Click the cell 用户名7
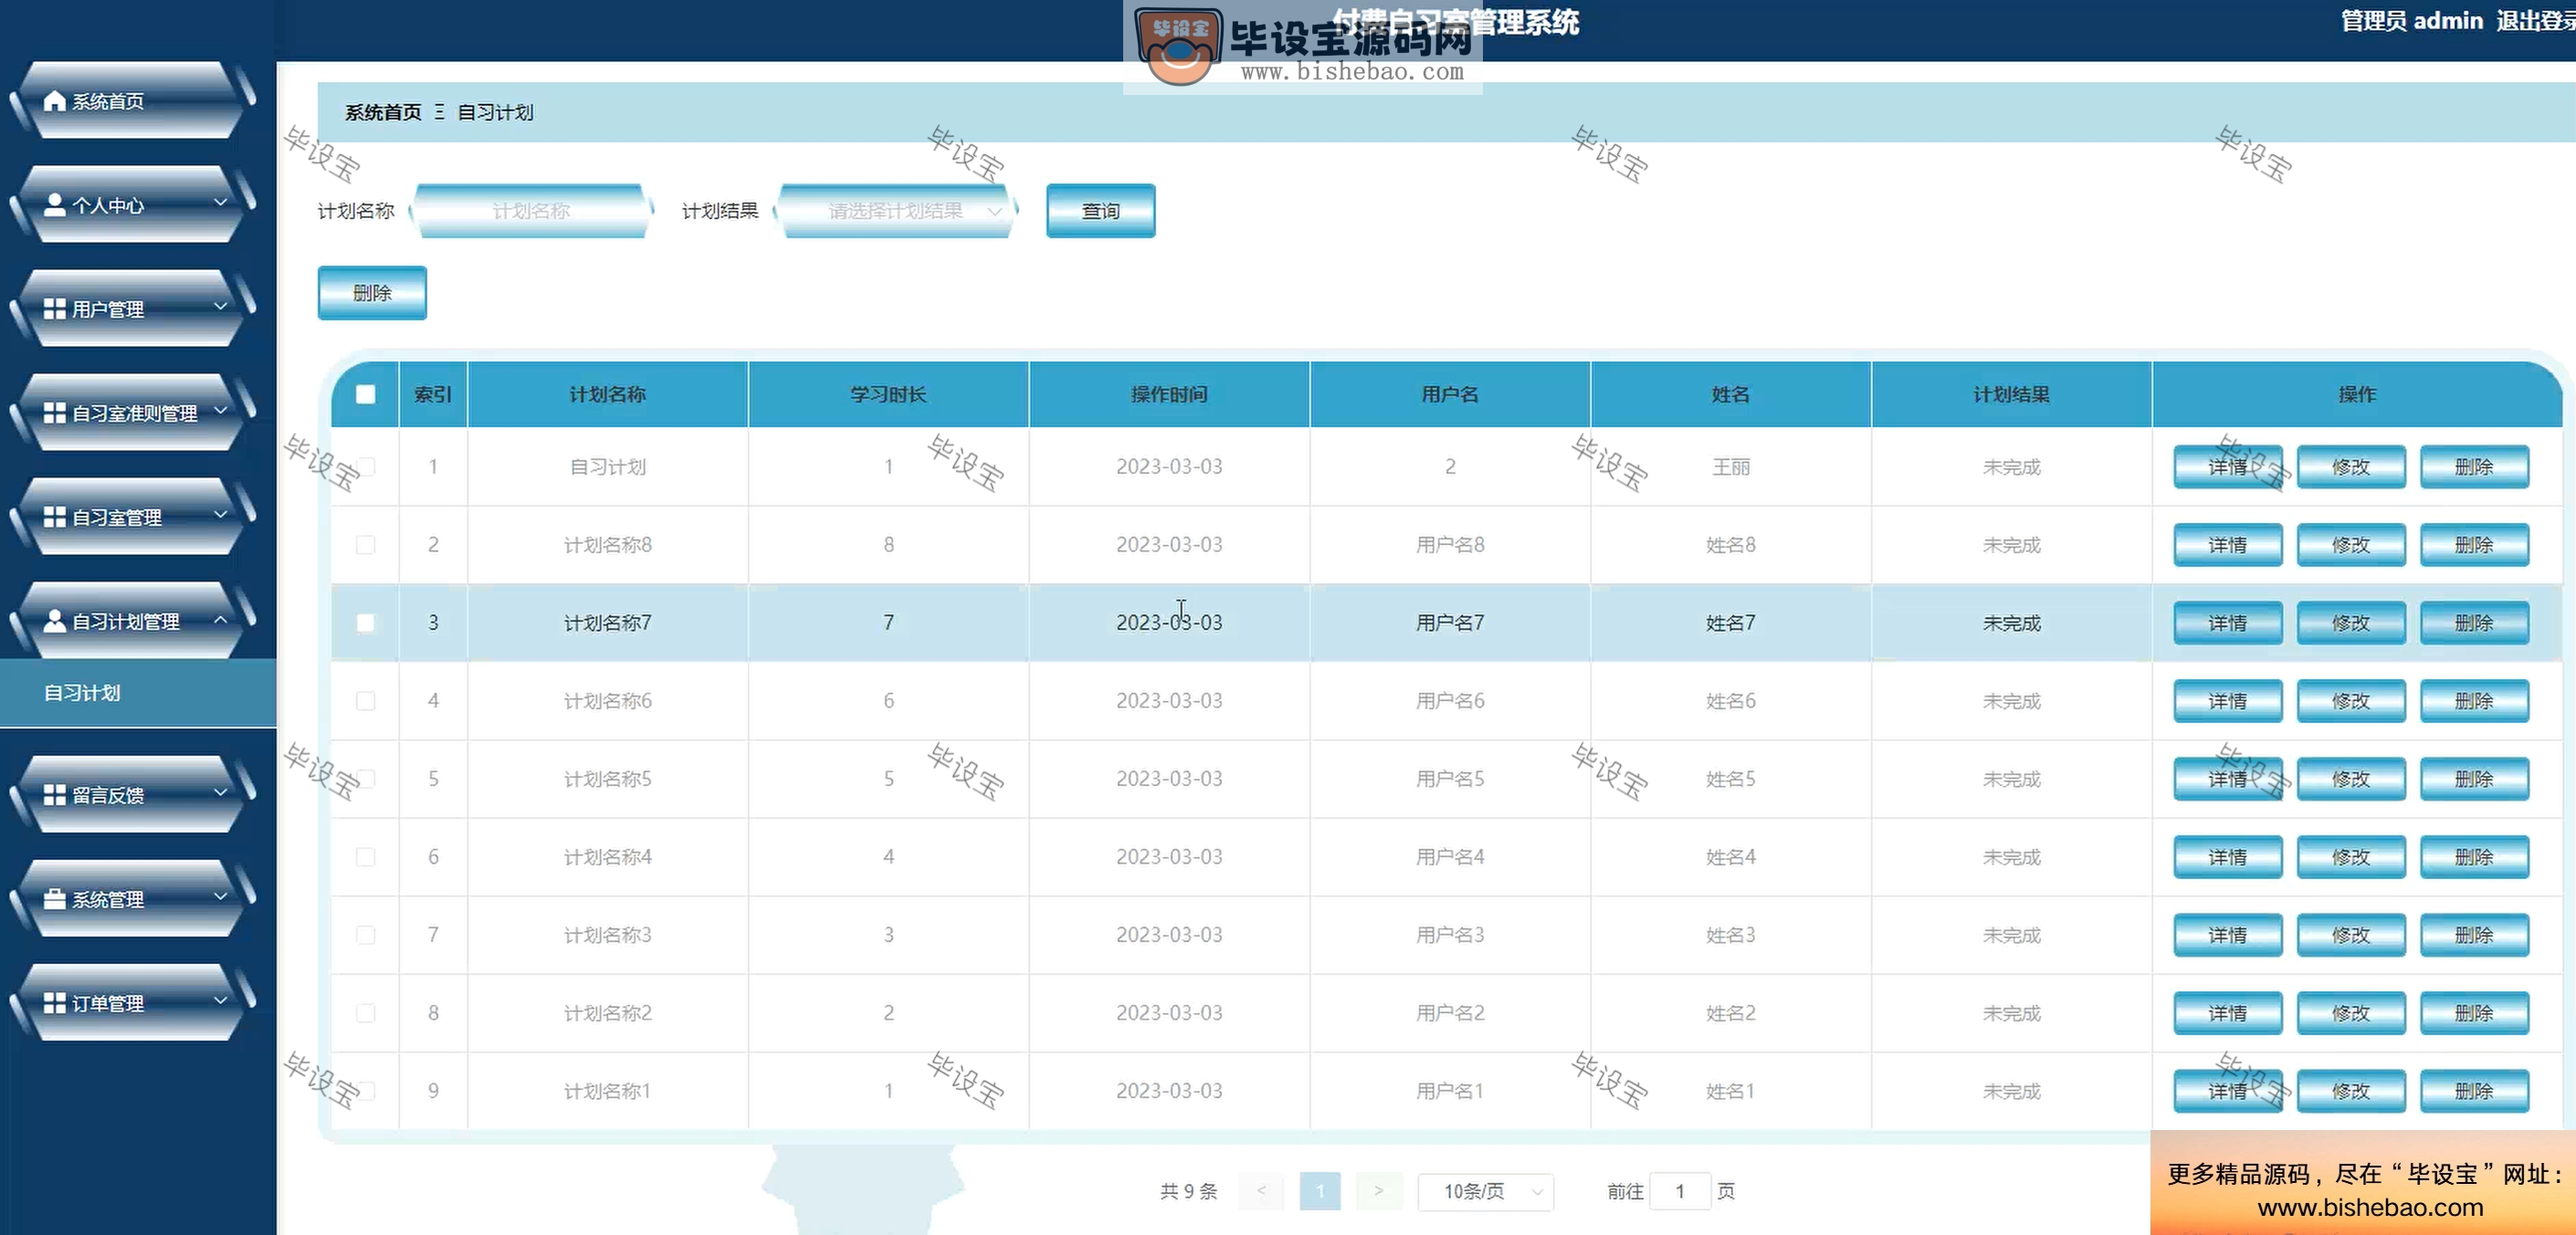The image size is (2576, 1235). (1450, 623)
